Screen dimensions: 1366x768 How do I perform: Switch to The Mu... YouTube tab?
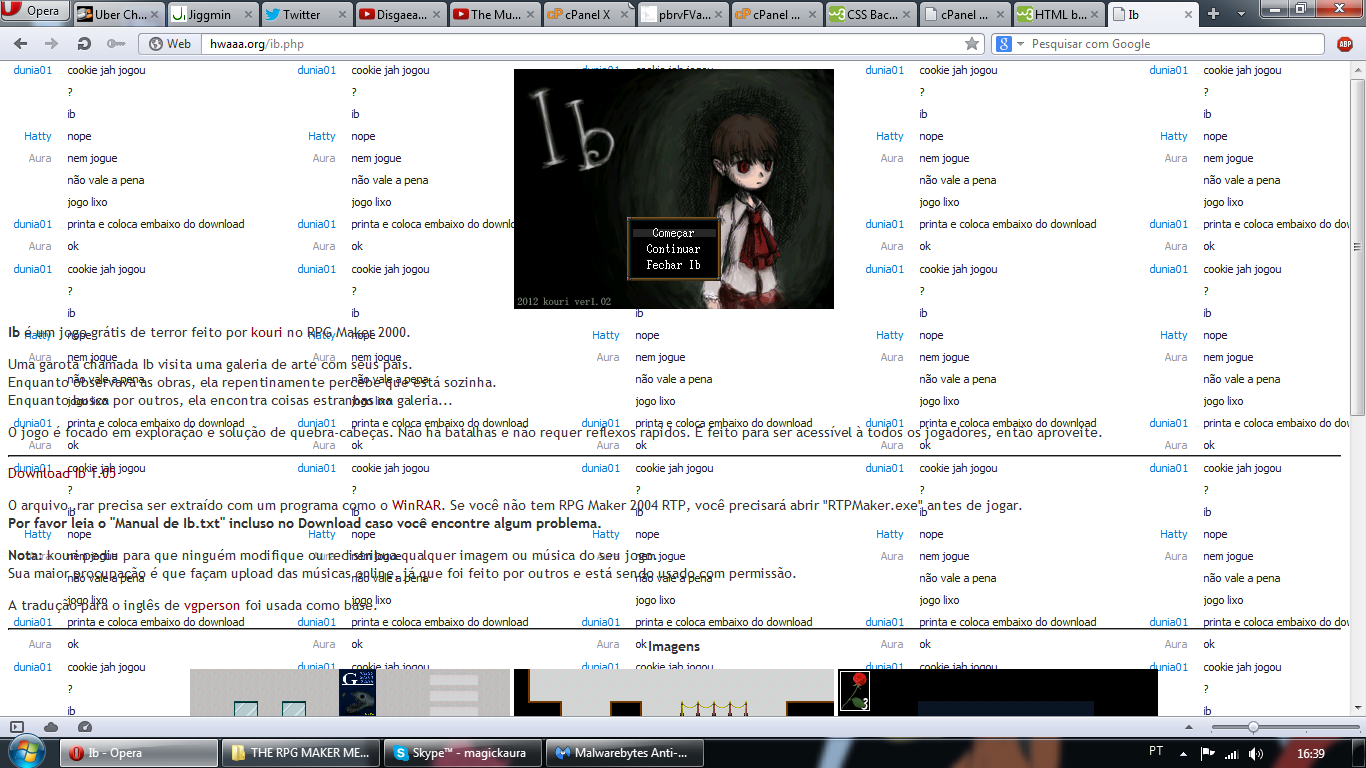coord(495,14)
